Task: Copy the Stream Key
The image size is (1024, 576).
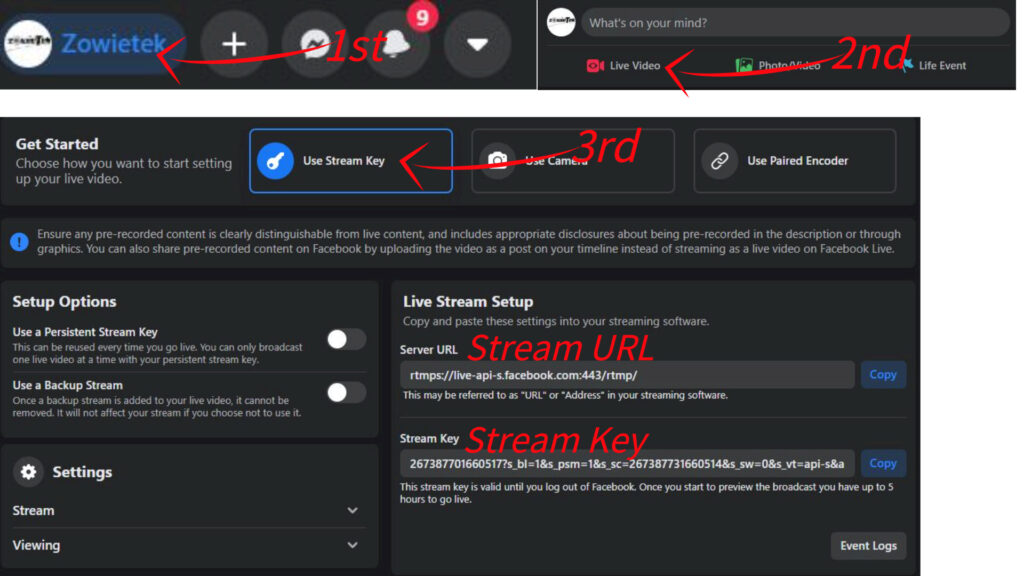Action: [883, 464]
